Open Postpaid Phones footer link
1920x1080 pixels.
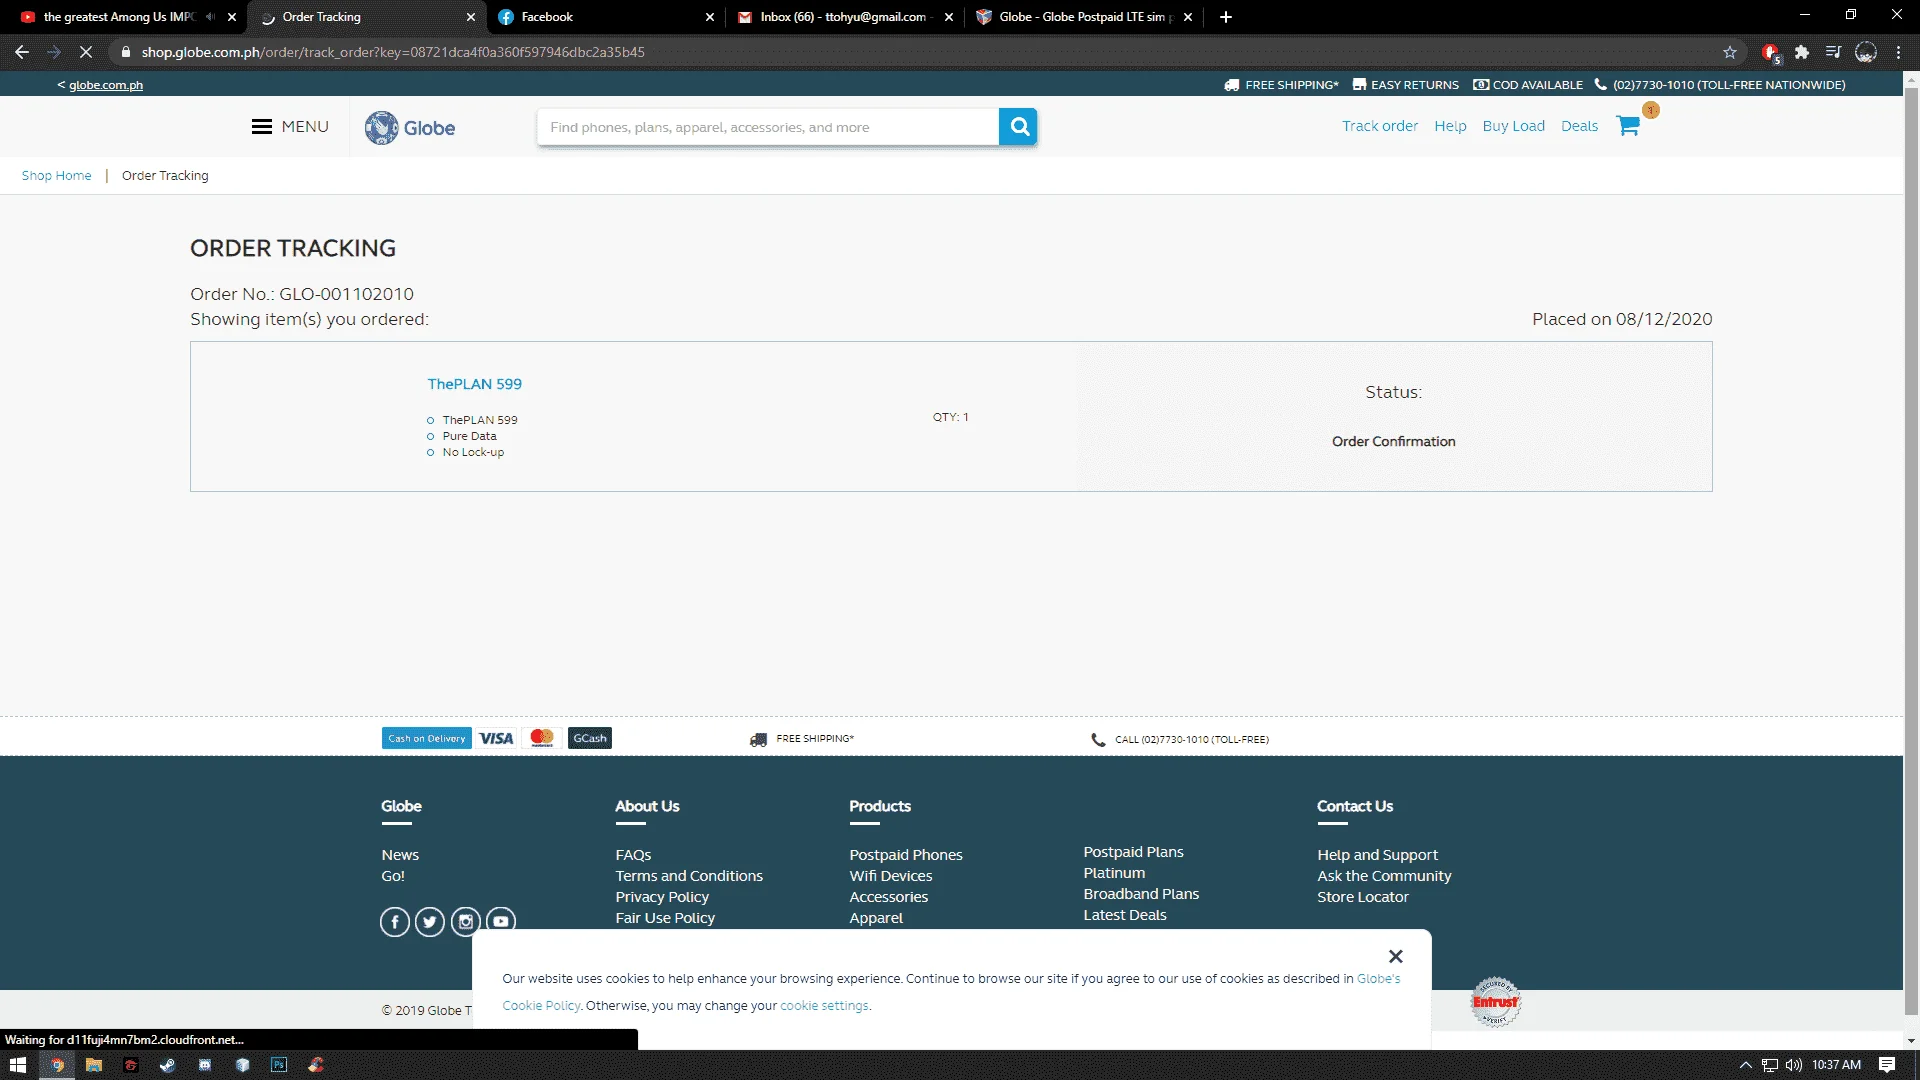906,855
